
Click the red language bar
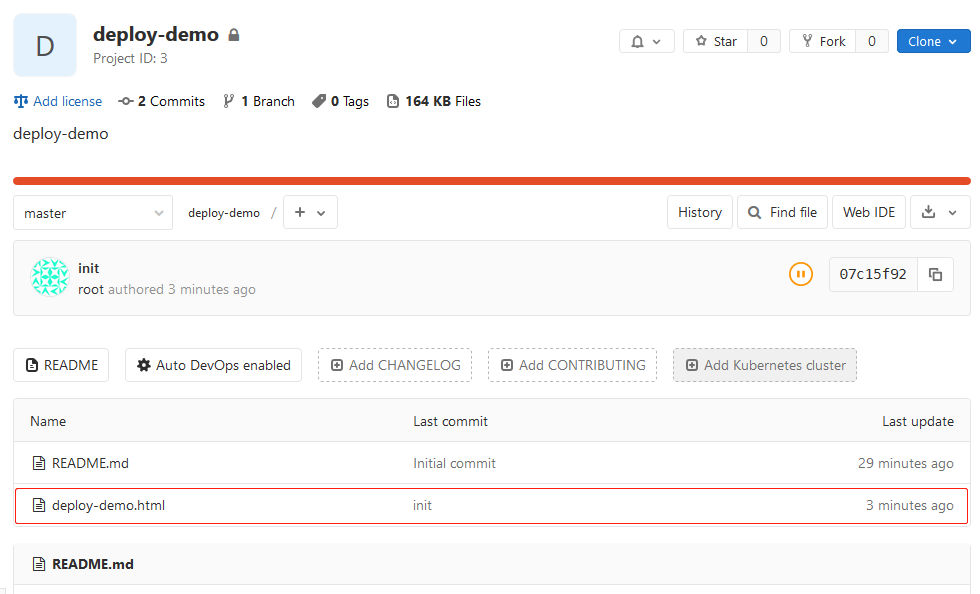491,181
